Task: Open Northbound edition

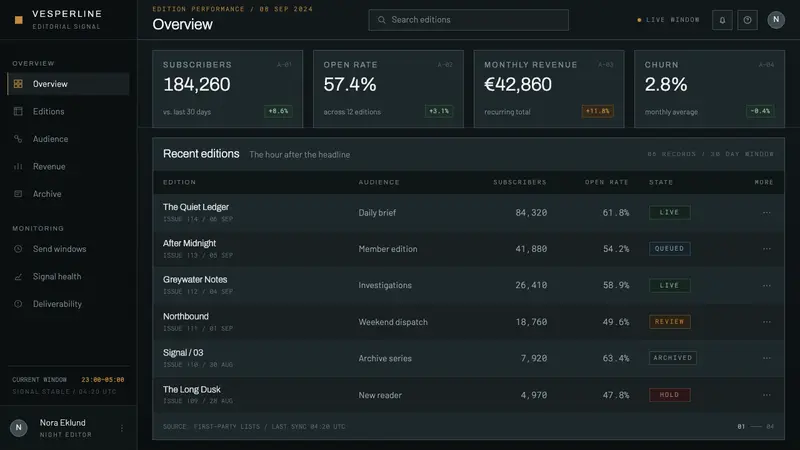Action: [x=186, y=316]
